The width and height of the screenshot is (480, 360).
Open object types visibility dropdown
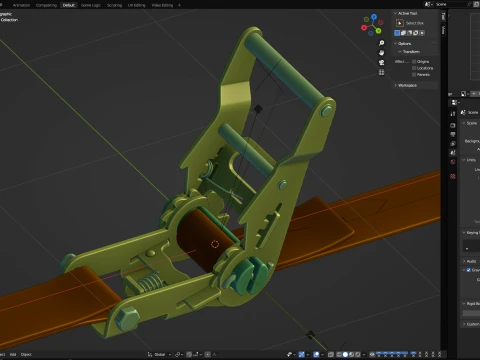[292, 354]
